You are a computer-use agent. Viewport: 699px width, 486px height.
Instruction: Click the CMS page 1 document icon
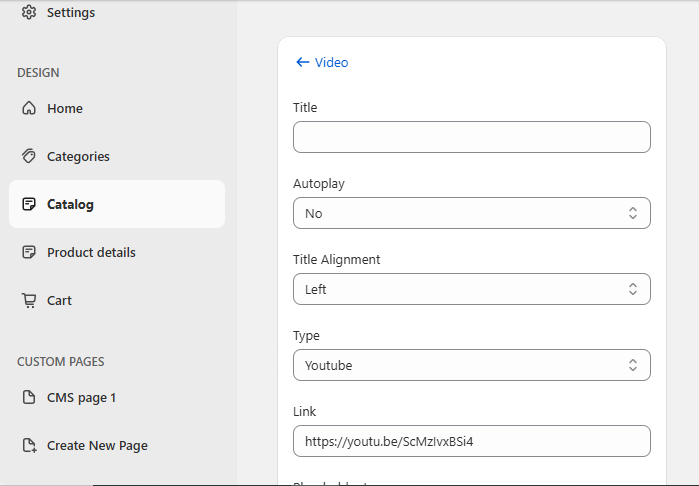pyautogui.click(x=29, y=397)
